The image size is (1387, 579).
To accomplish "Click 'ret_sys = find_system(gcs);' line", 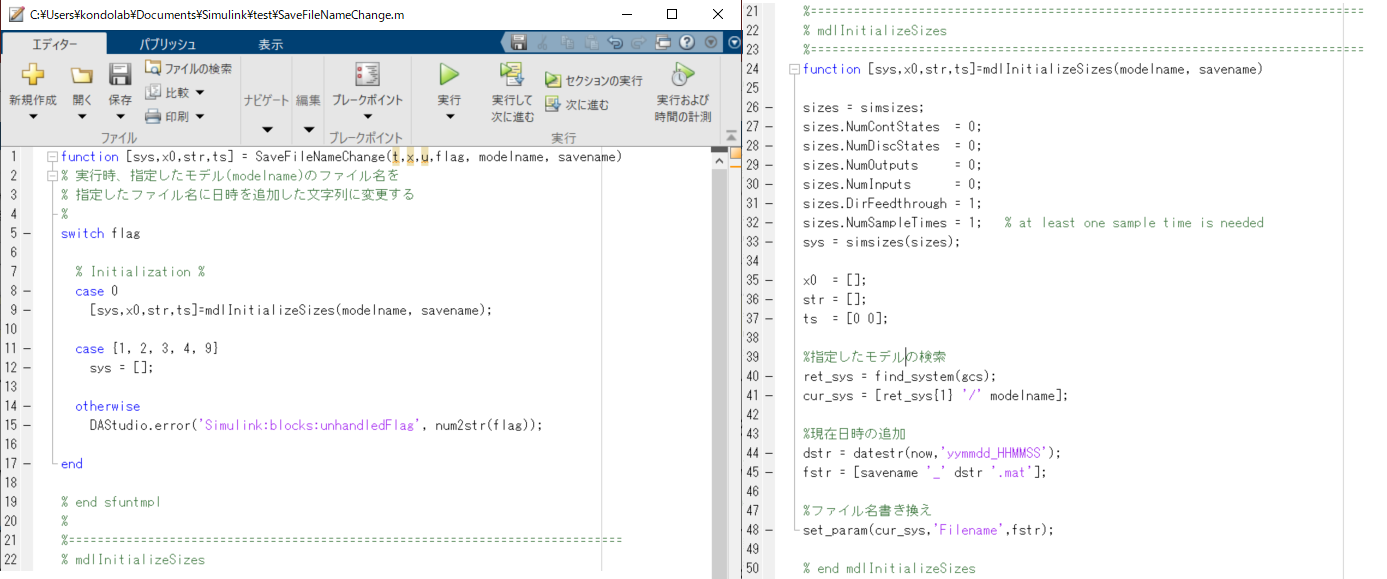I will (899, 376).
